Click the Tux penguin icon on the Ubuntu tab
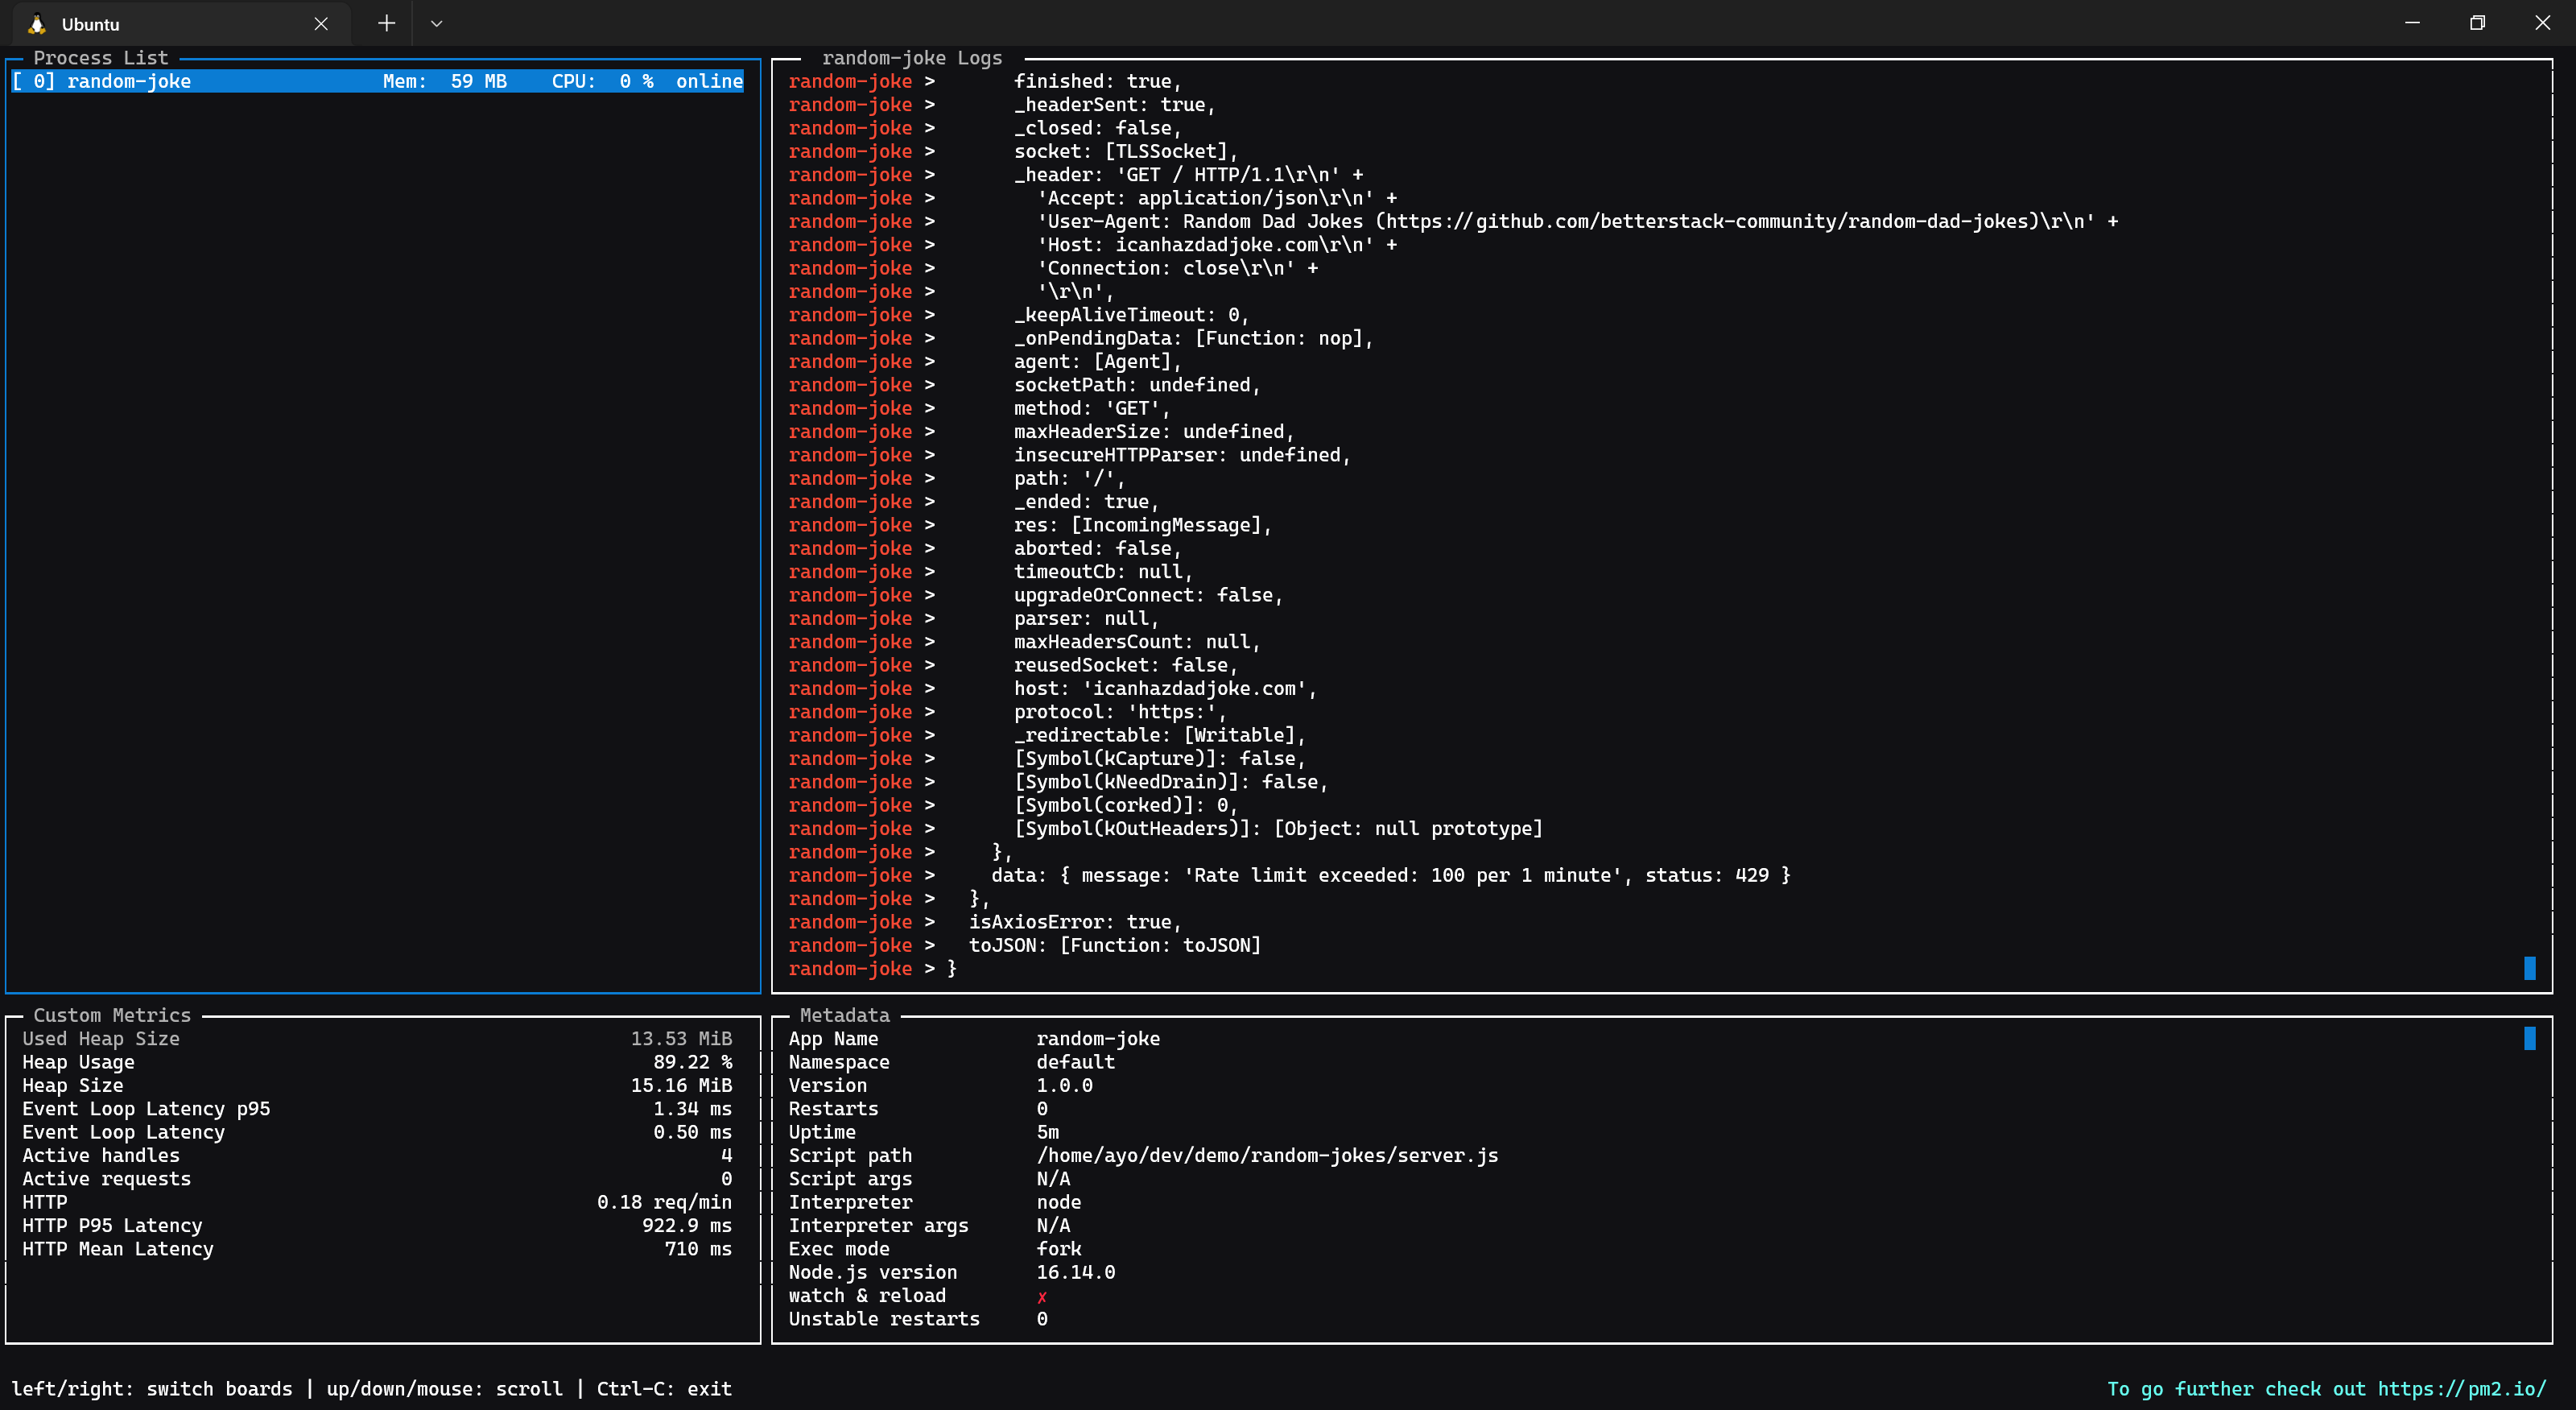 click(x=39, y=22)
